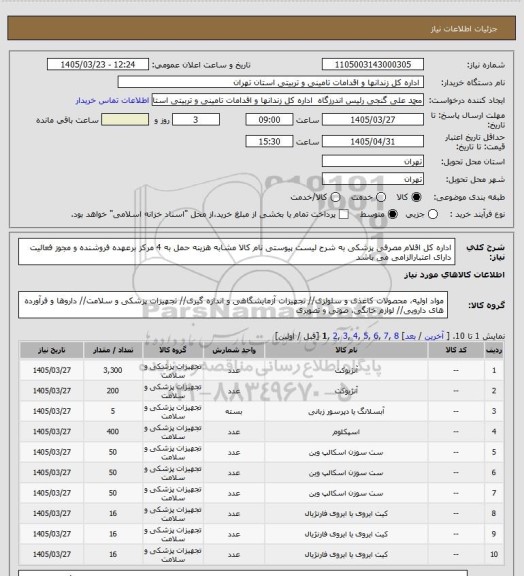Select the خدمت radio button
This screenshot has height=576, width=524.
(381, 197)
